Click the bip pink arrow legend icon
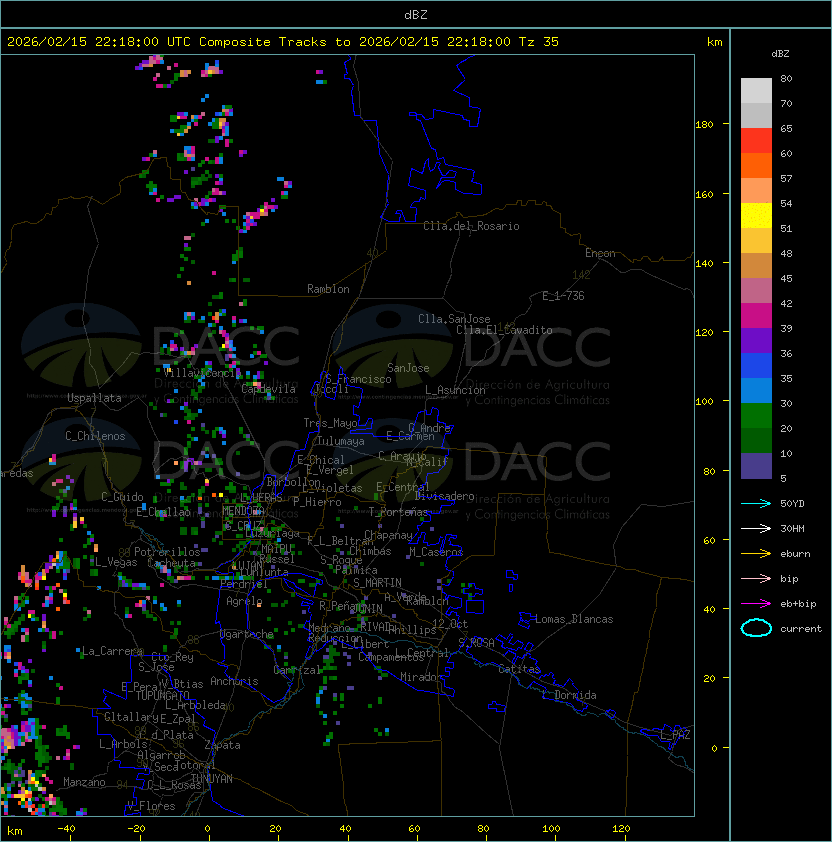 click(x=756, y=579)
